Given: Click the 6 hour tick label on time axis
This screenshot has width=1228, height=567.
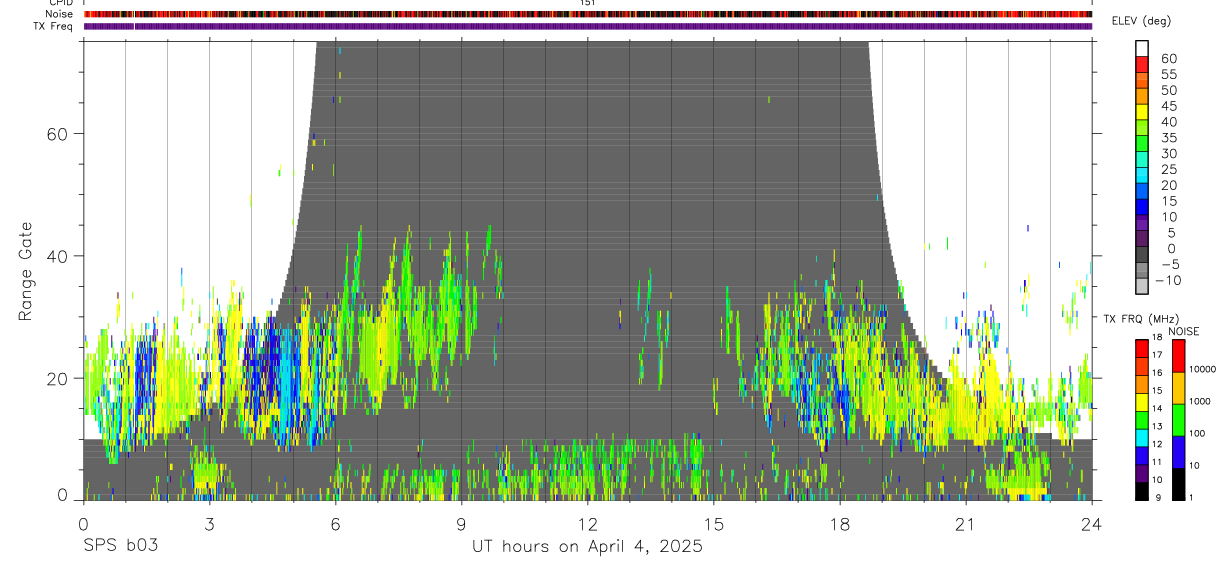Looking at the screenshot, I should [335, 524].
